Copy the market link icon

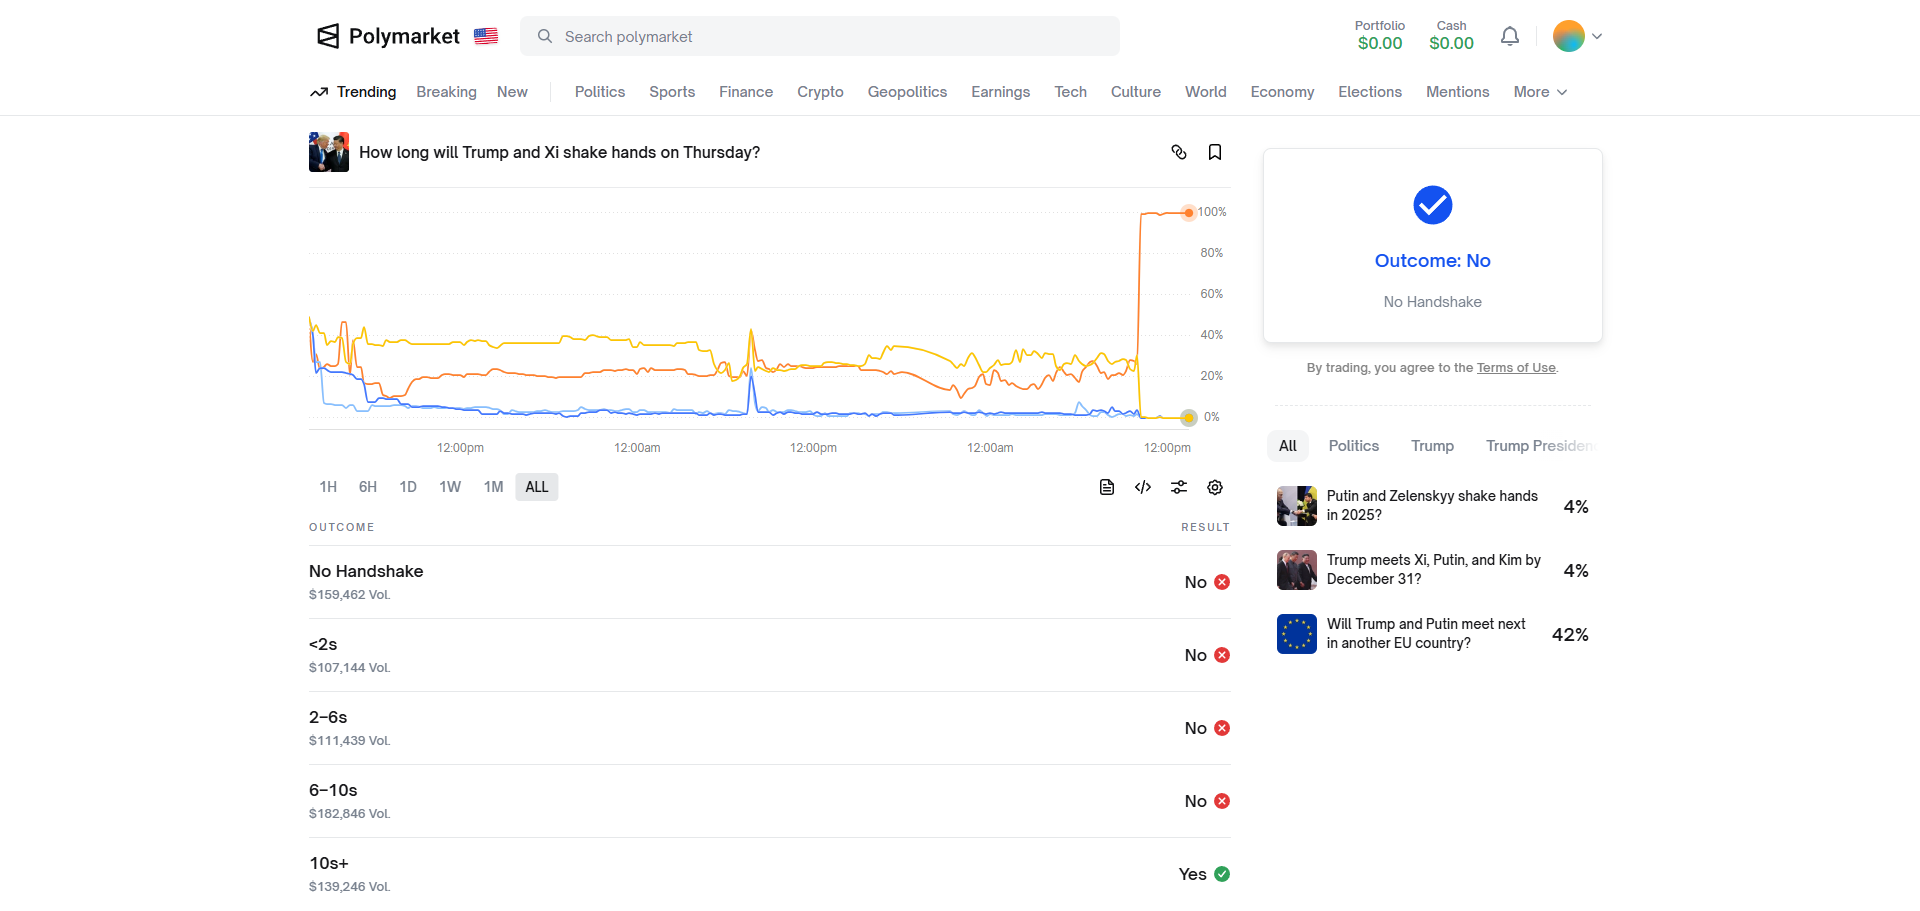pyautogui.click(x=1179, y=152)
